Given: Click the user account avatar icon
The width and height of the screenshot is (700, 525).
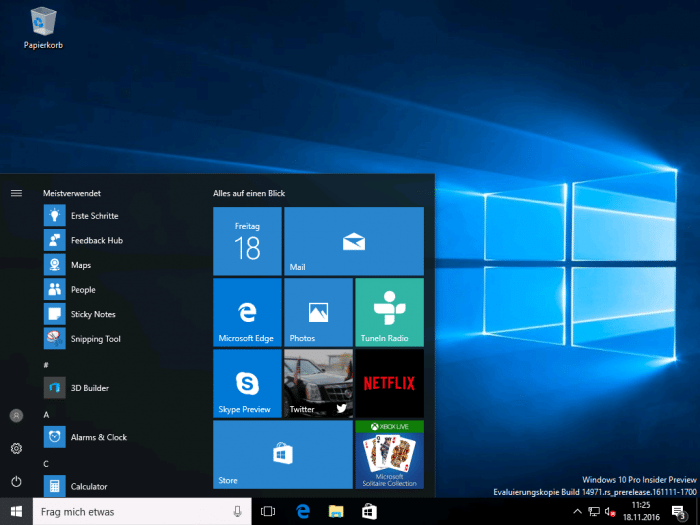Looking at the screenshot, I should coord(17,416).
